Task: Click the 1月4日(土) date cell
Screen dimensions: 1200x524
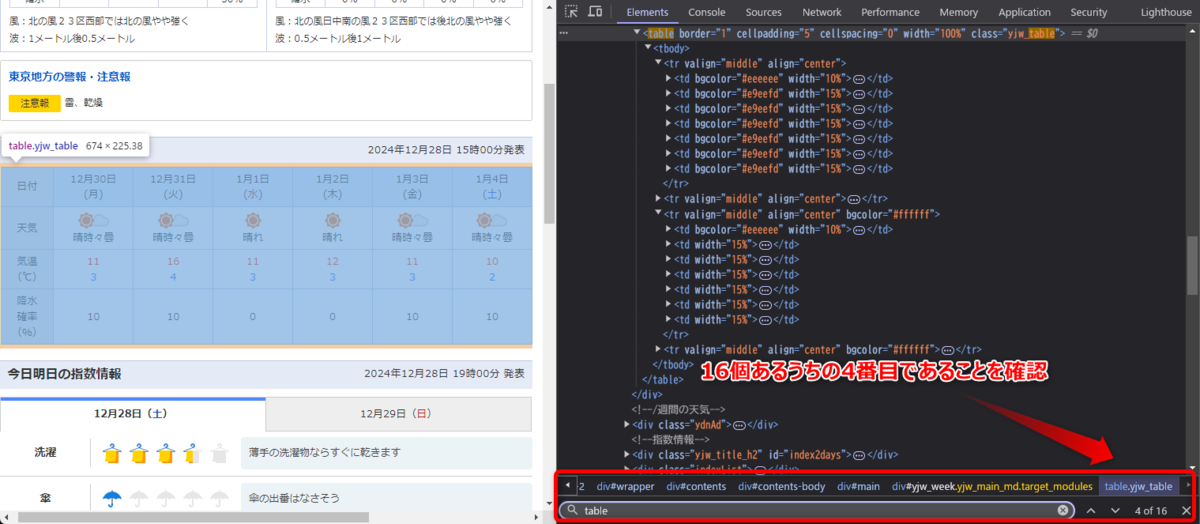Action: pos(492,185)
